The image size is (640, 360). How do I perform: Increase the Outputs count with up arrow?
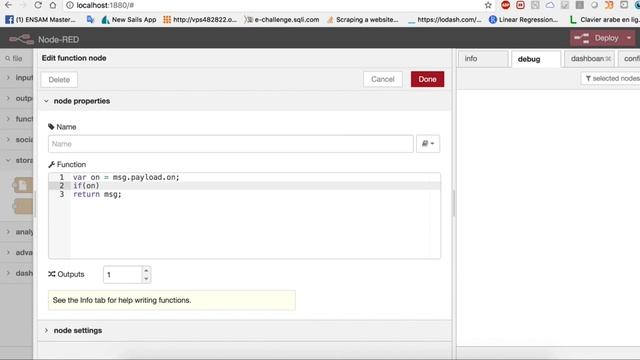point(146,270)
